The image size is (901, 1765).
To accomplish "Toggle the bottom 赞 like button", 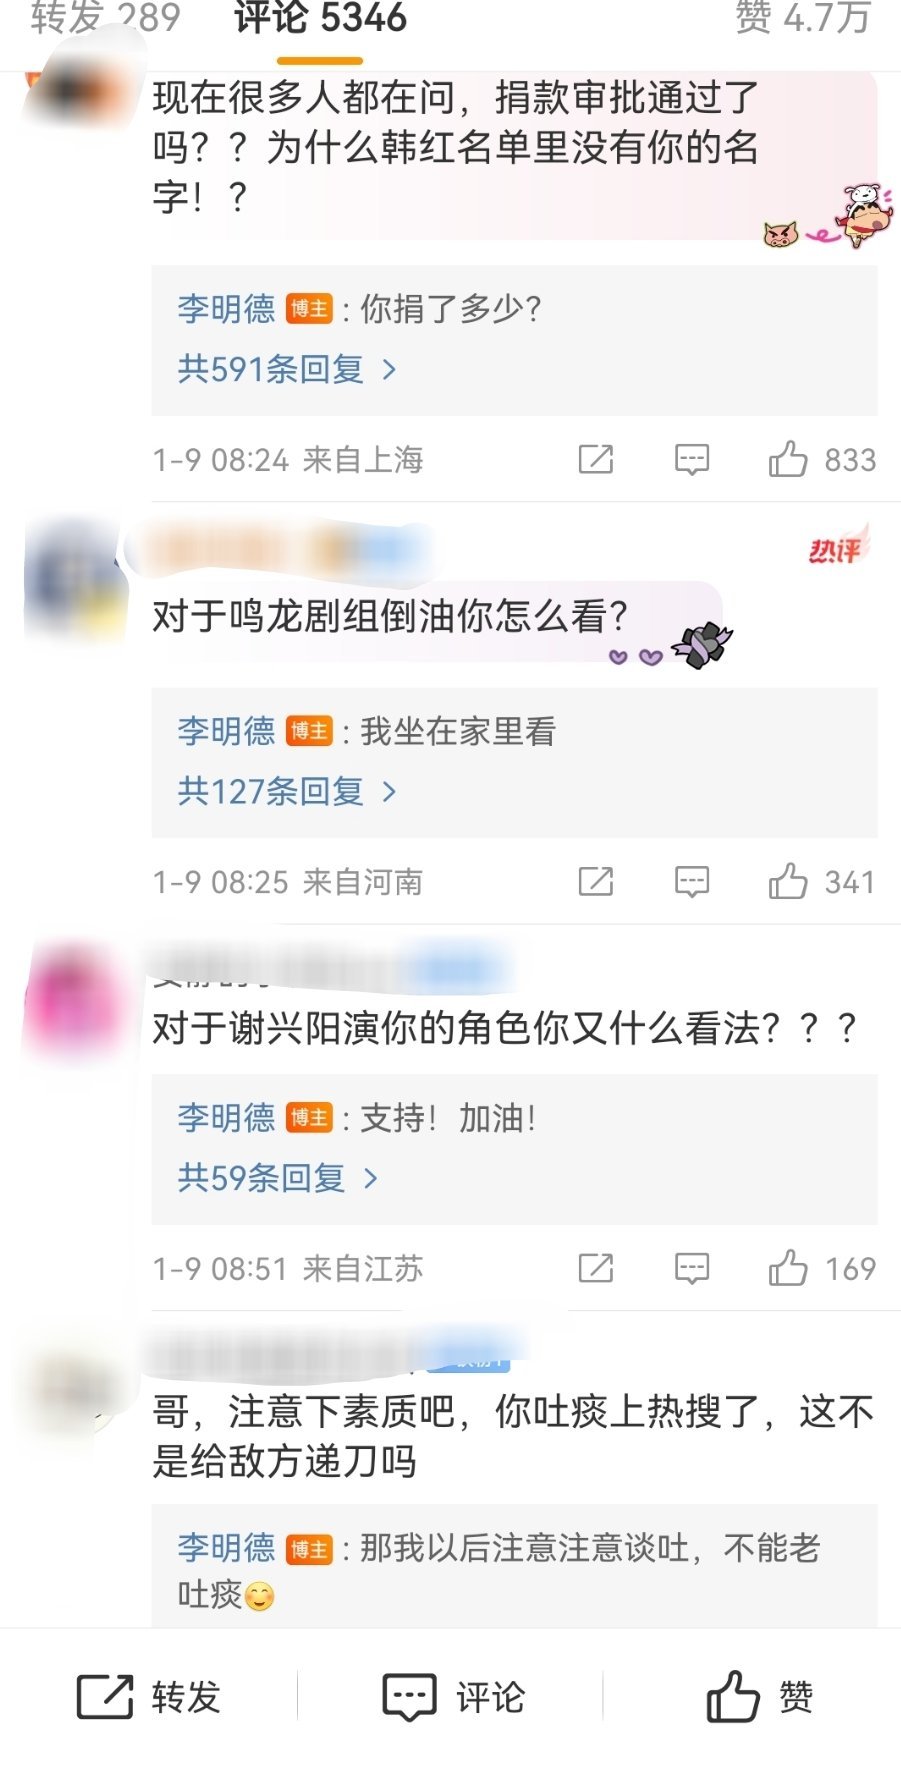I will click(x=760, y=1697).
